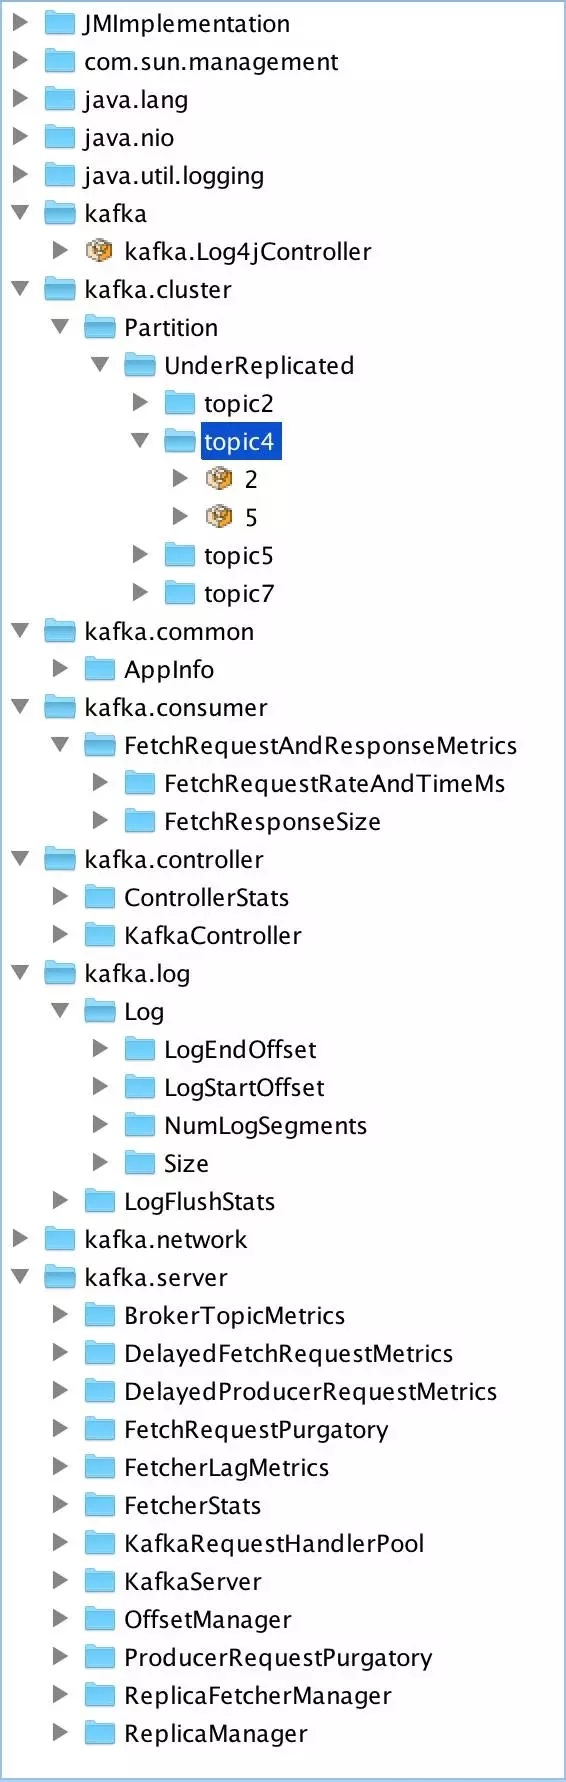Select the LogEndOffset entry
This screenshot has width=566, height=1782.
click(240, 1049)
